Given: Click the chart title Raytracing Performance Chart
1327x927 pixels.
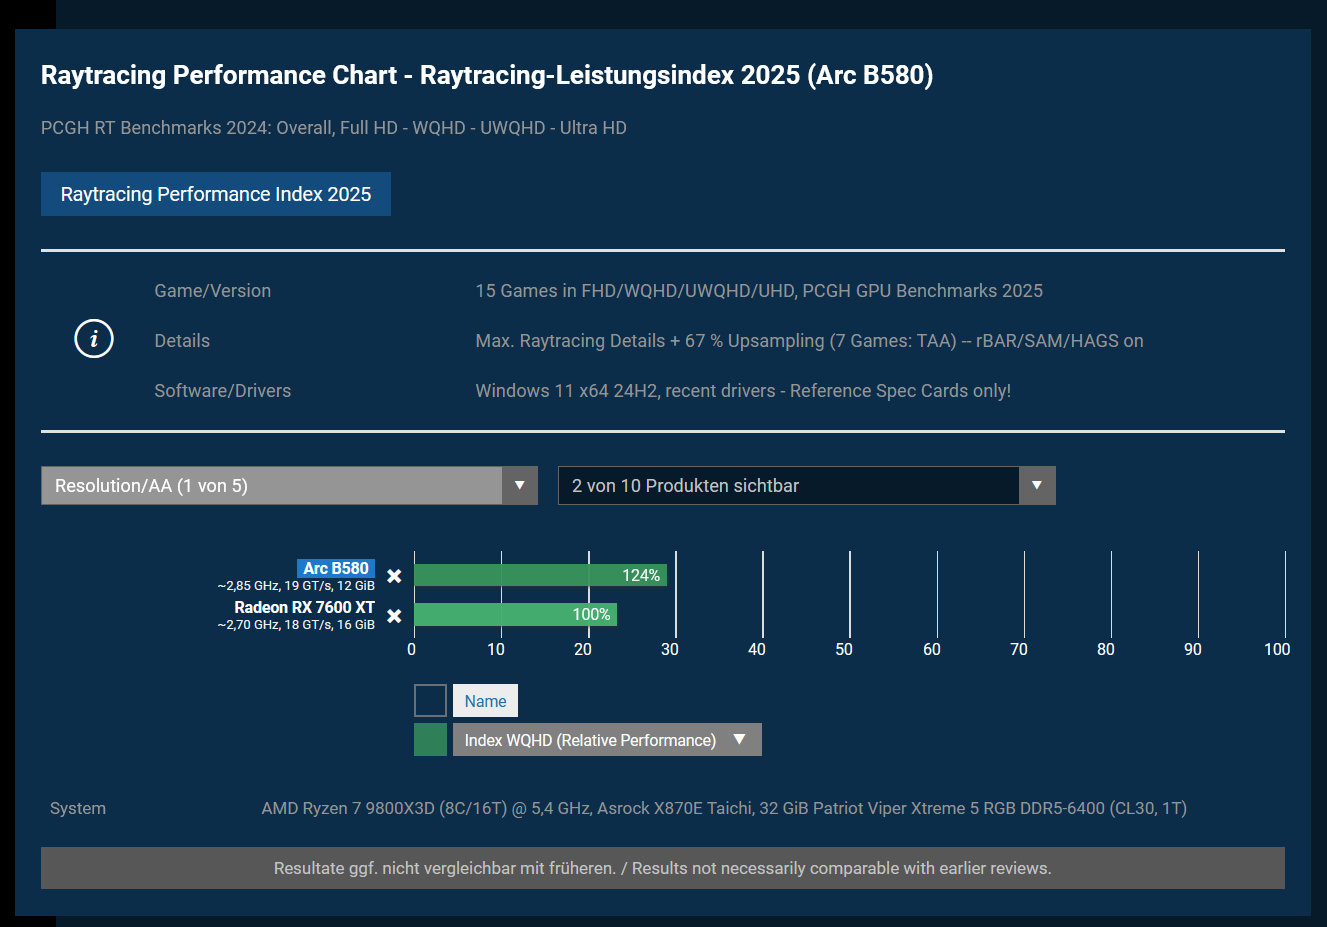Looking at the screenshot, I should click(x=487, y=75).
